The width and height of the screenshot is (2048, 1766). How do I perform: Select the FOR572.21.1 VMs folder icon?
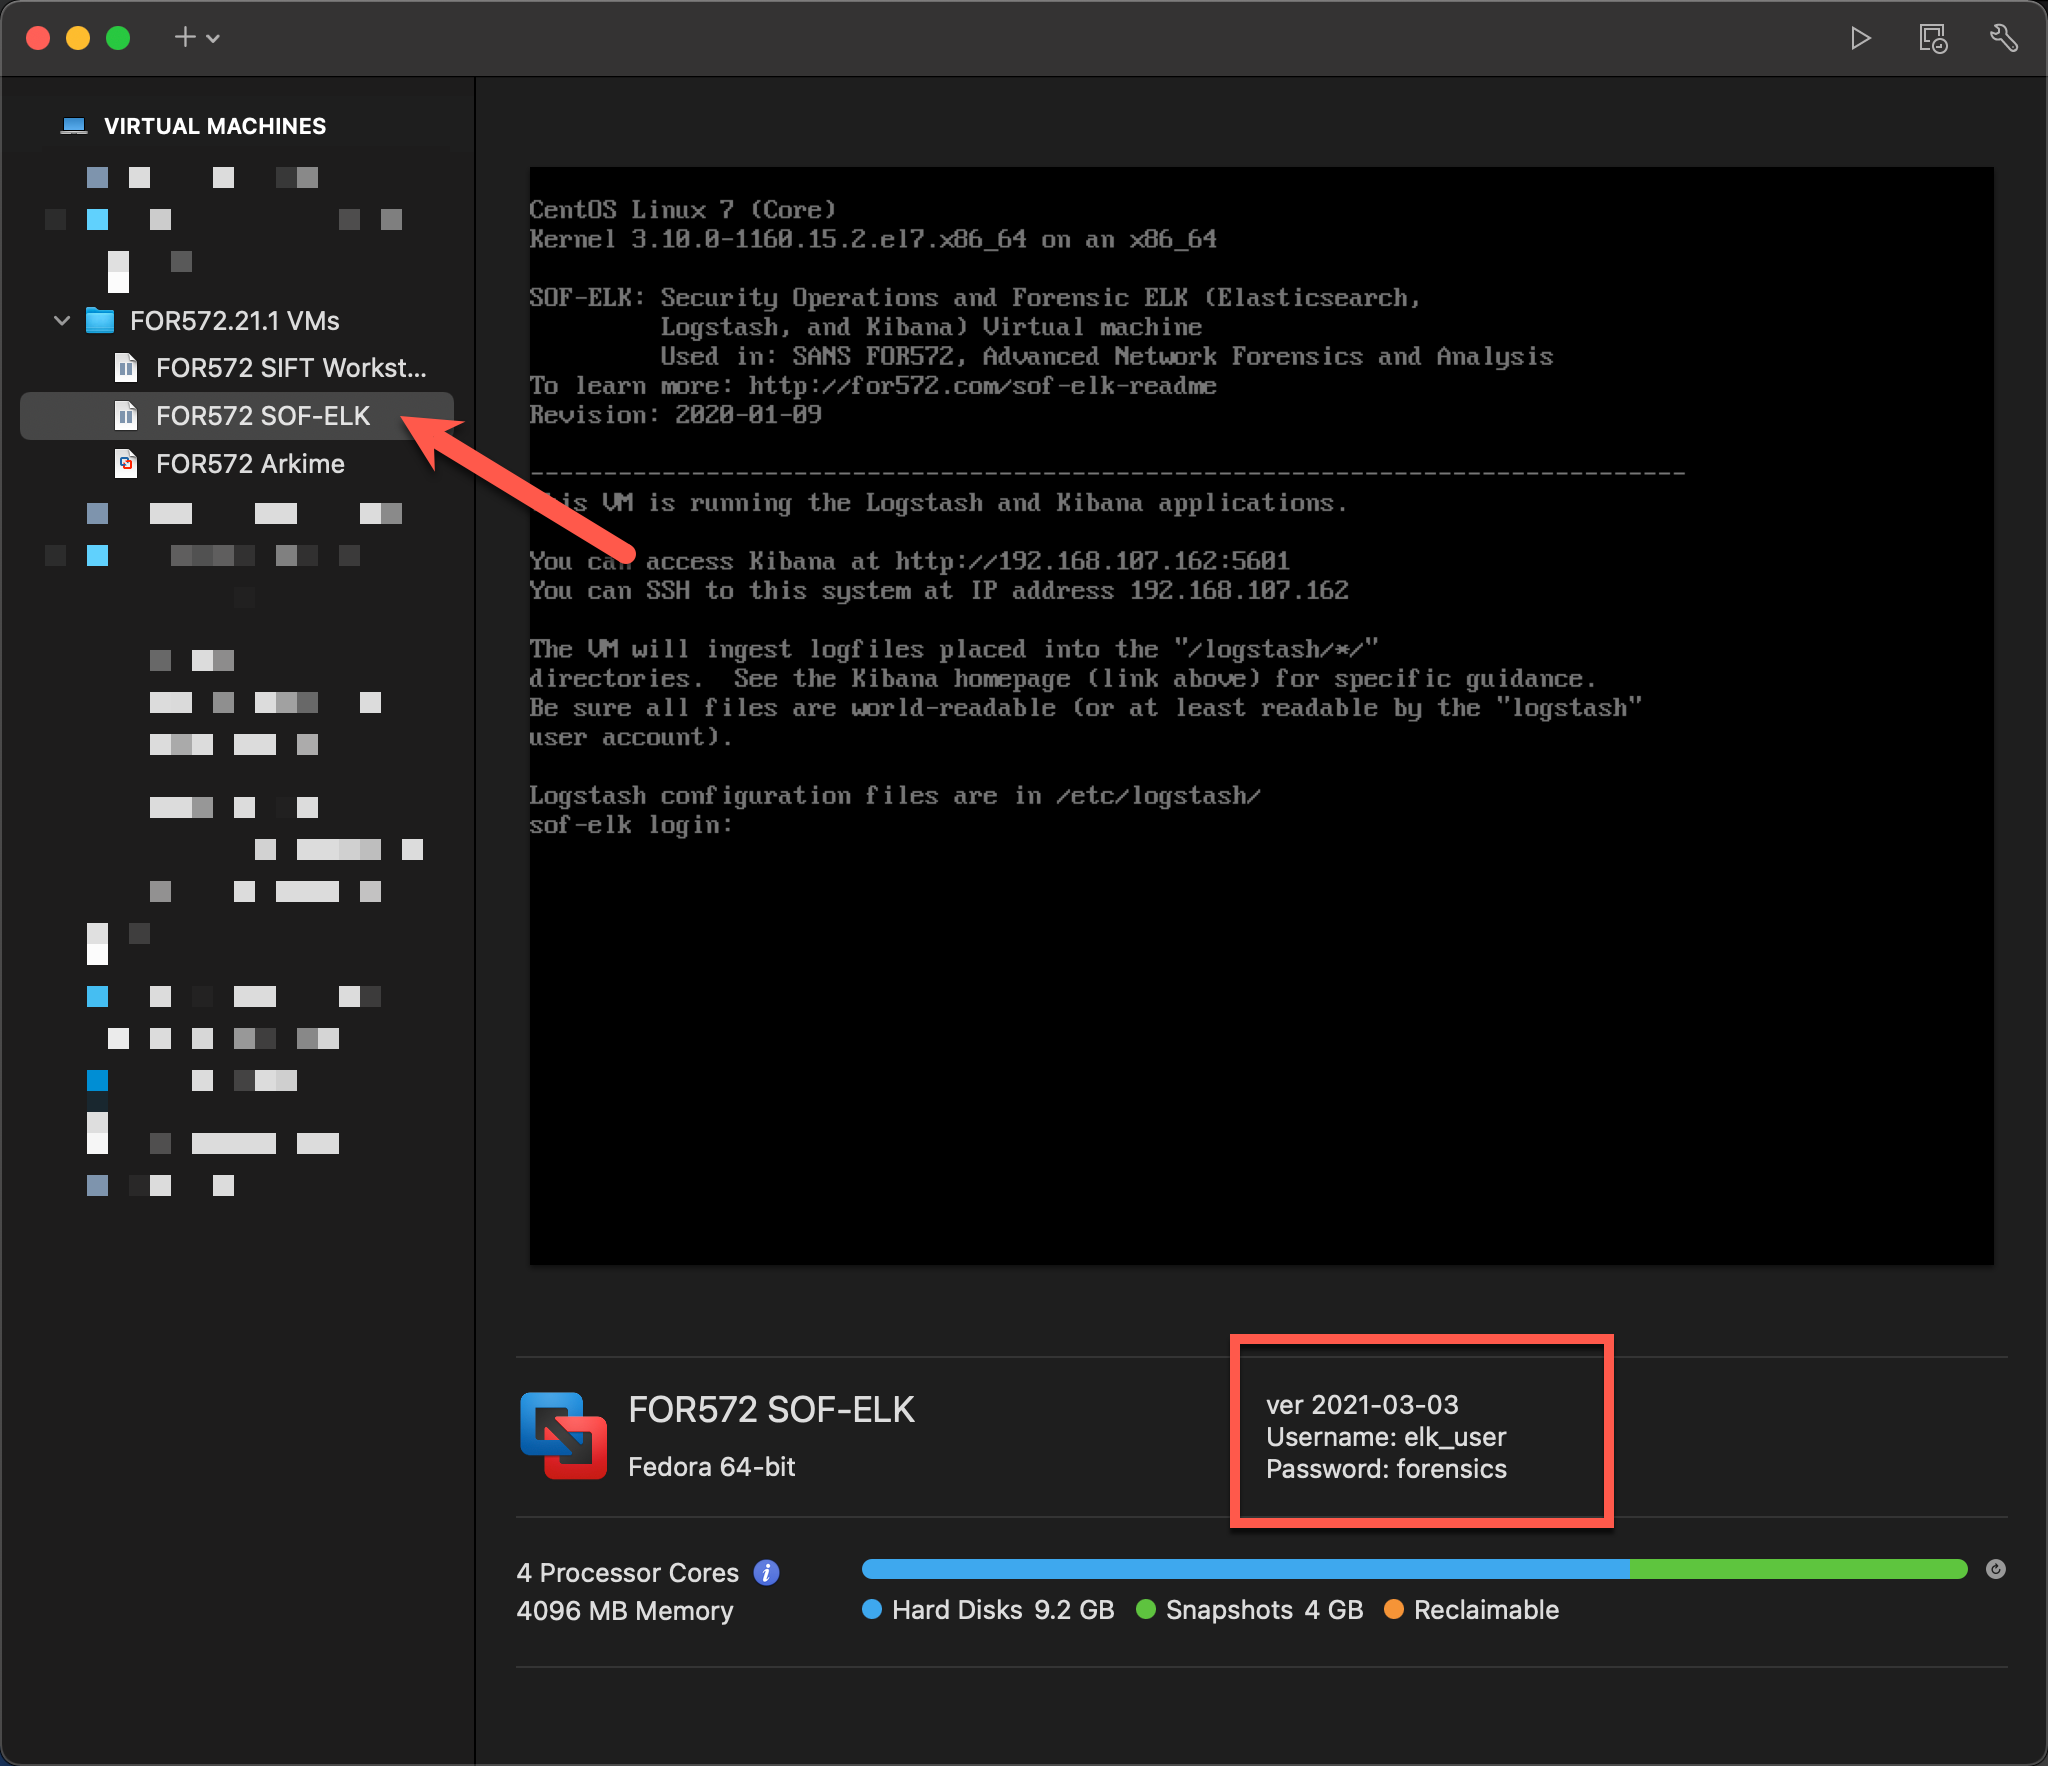point(100,321)
